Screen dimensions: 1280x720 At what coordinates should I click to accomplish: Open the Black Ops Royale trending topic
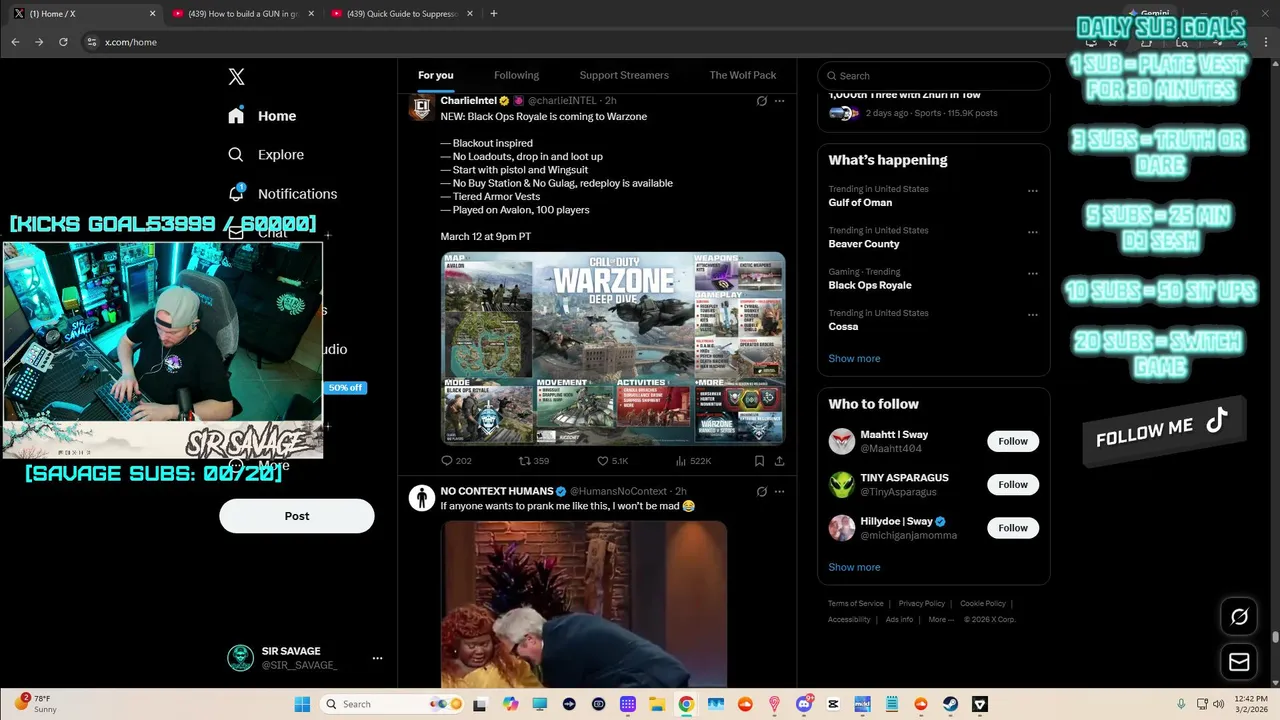click(x=869, y=285)
